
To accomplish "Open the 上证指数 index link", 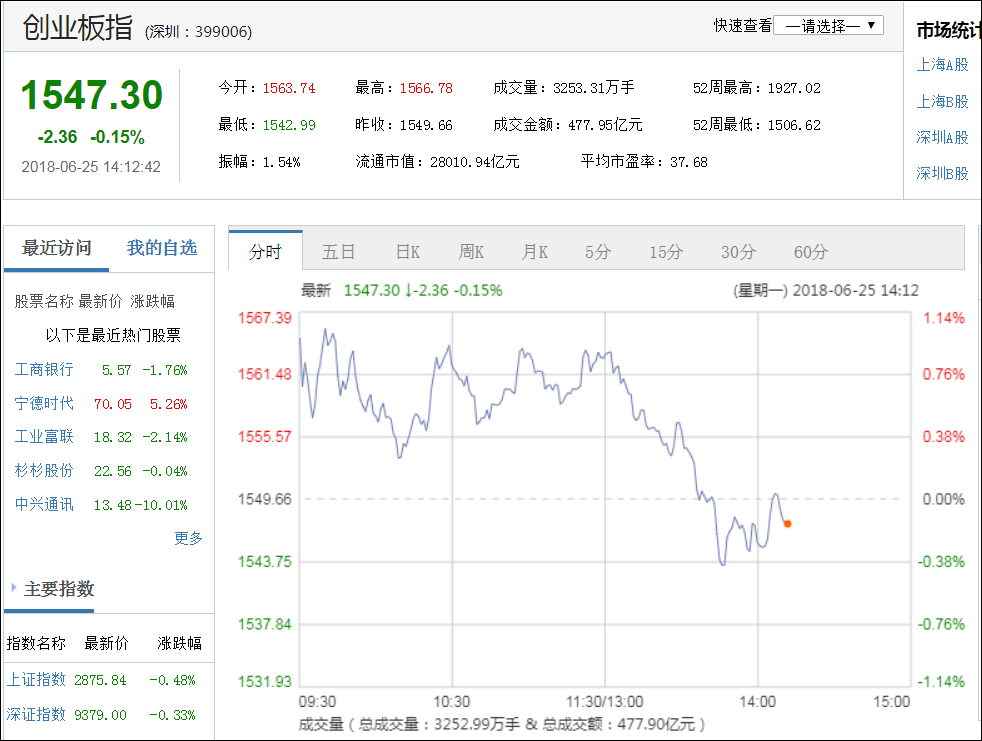I will 36,680.
